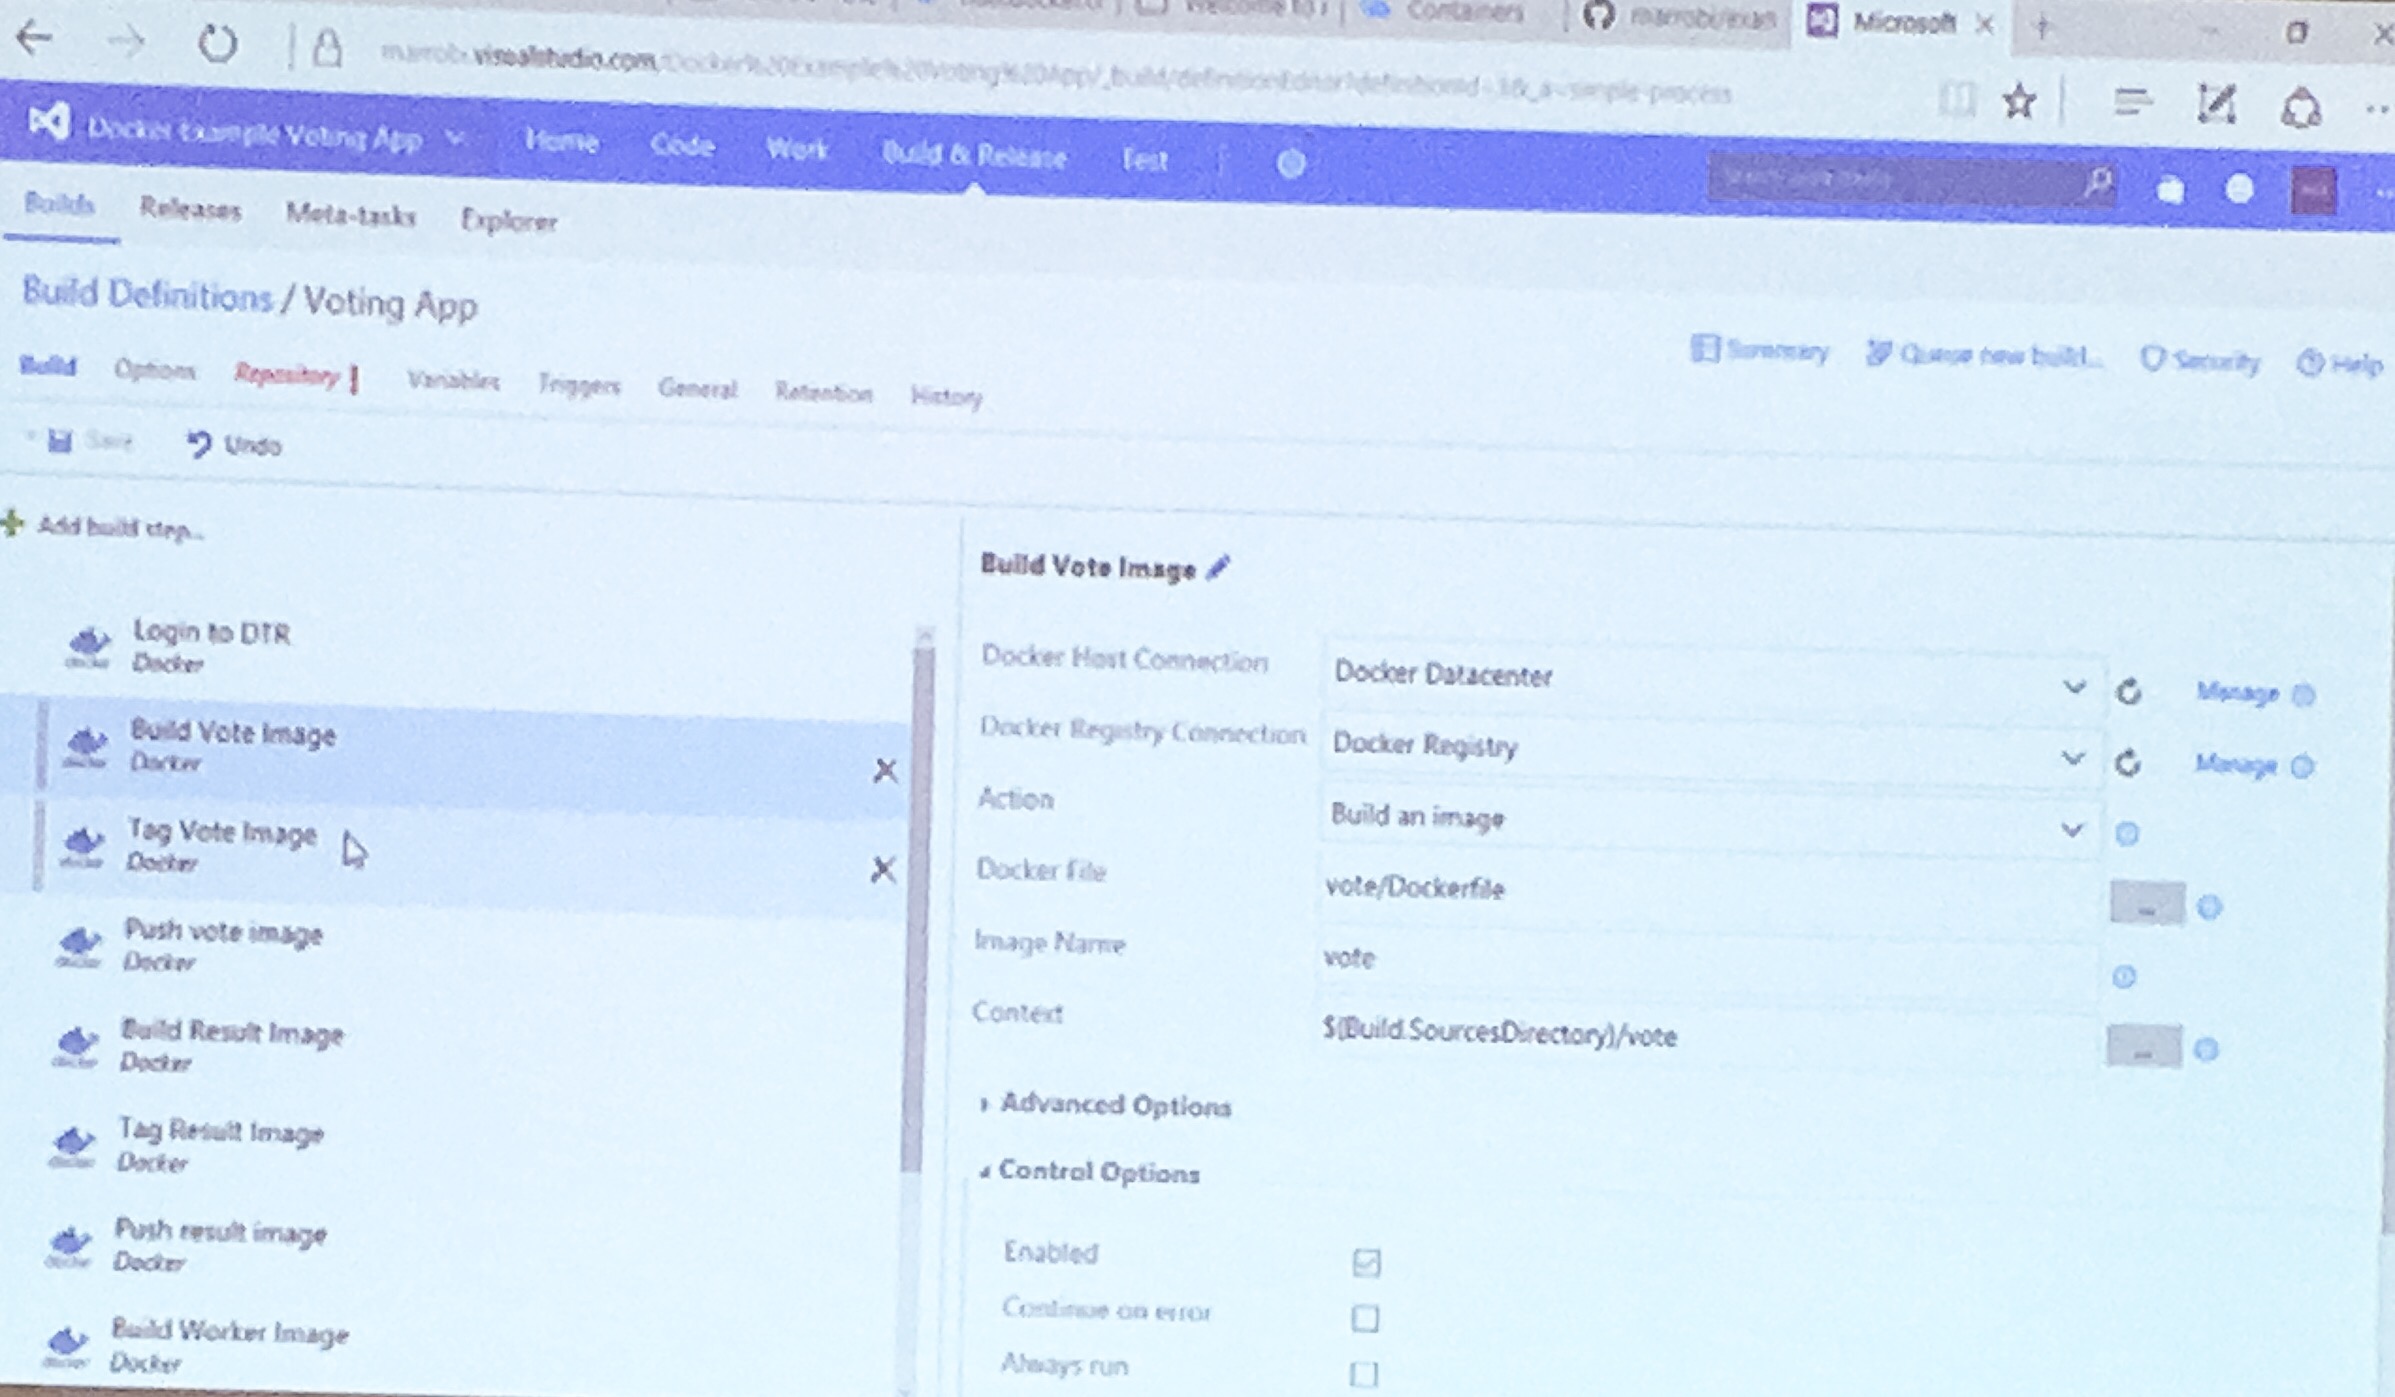Click the browser forward arrow

coord(126,41)
